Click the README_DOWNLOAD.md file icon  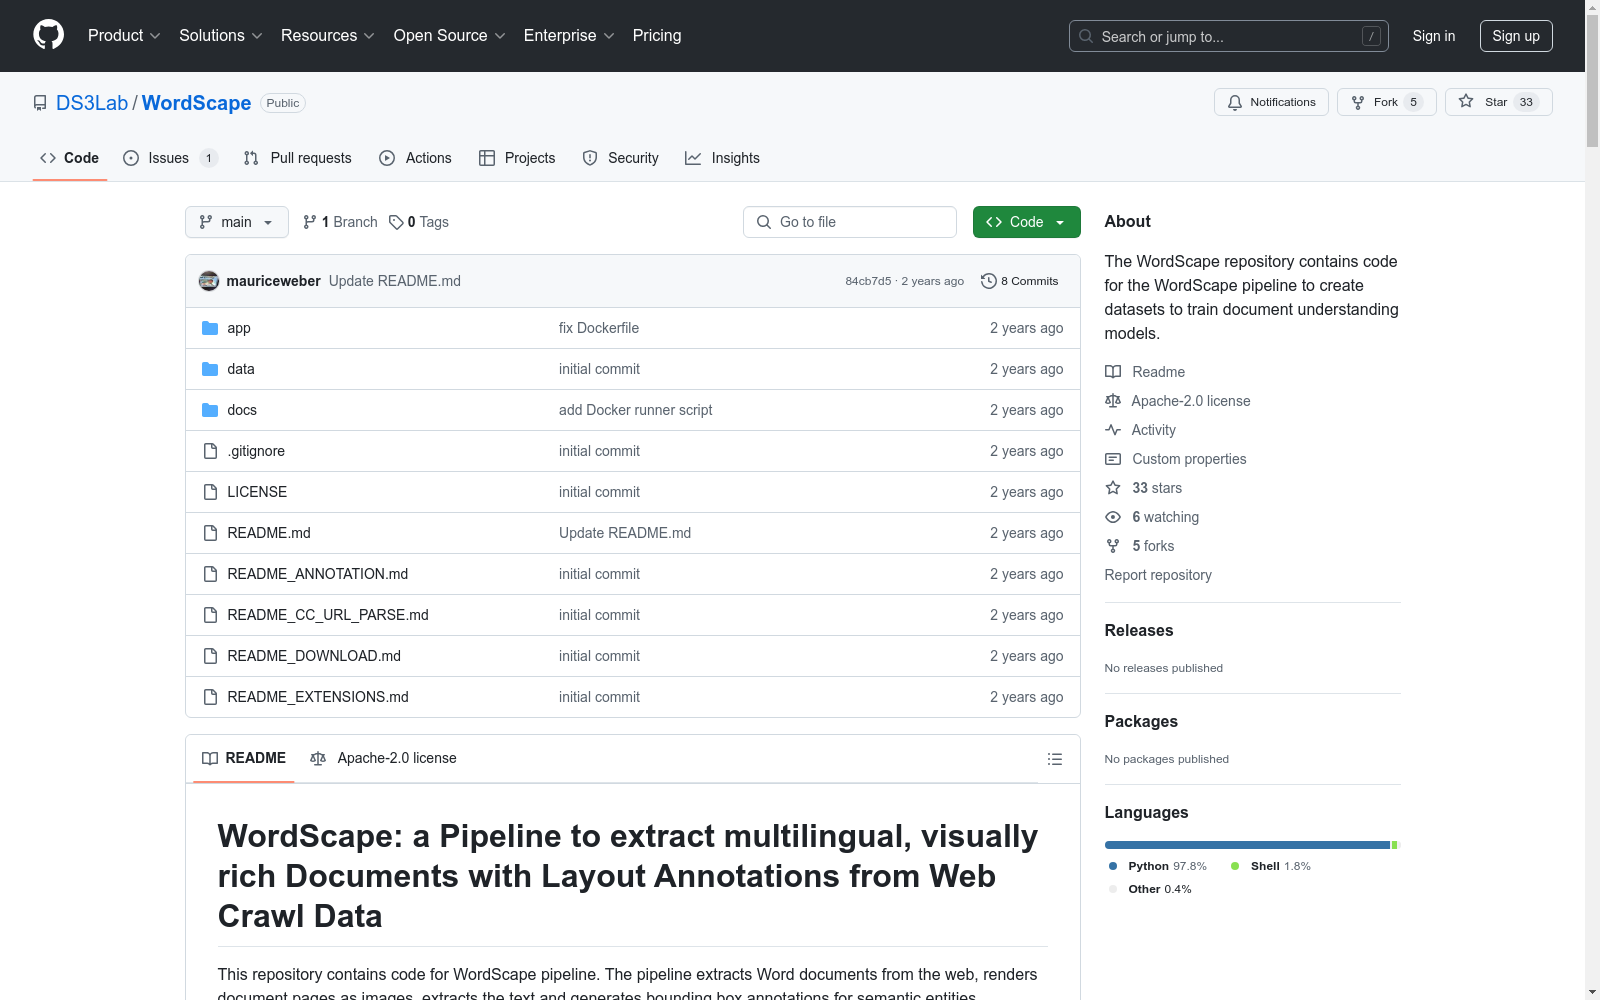(x=210, y=656)
